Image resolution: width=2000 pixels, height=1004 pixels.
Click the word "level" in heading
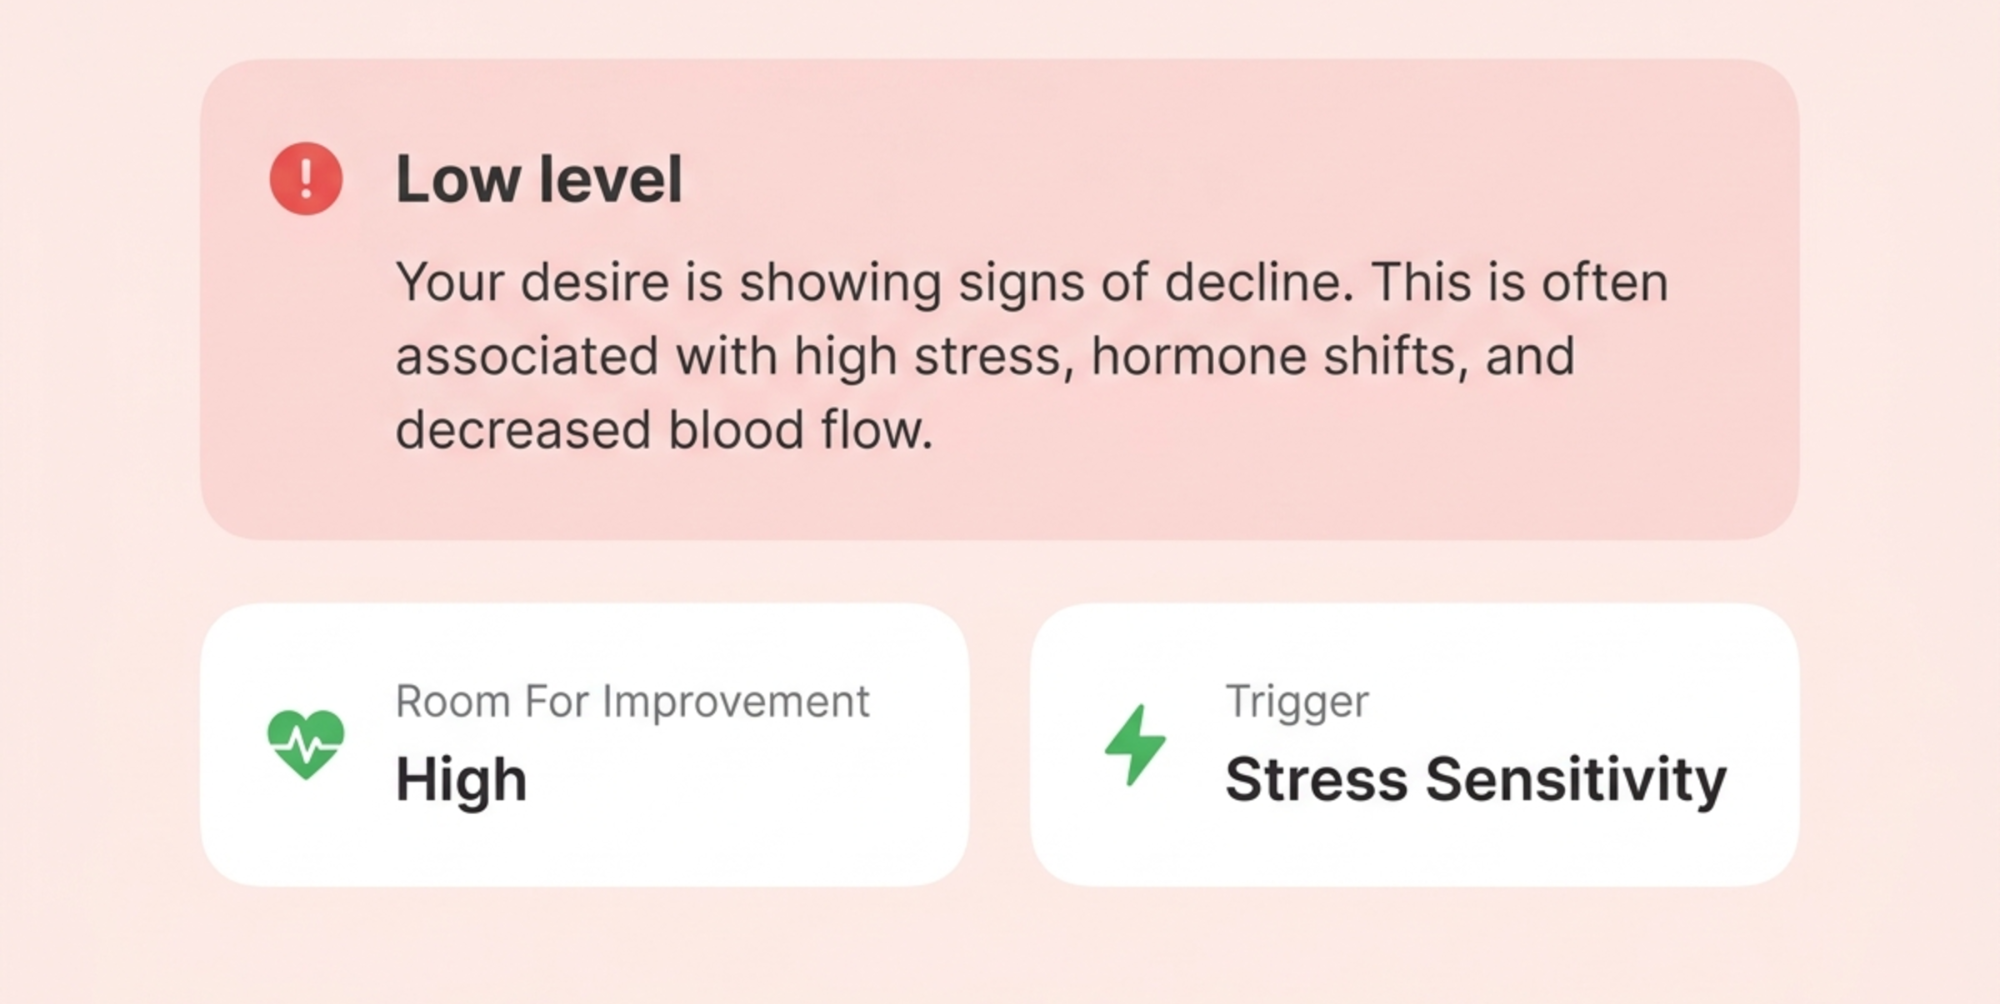611,180
